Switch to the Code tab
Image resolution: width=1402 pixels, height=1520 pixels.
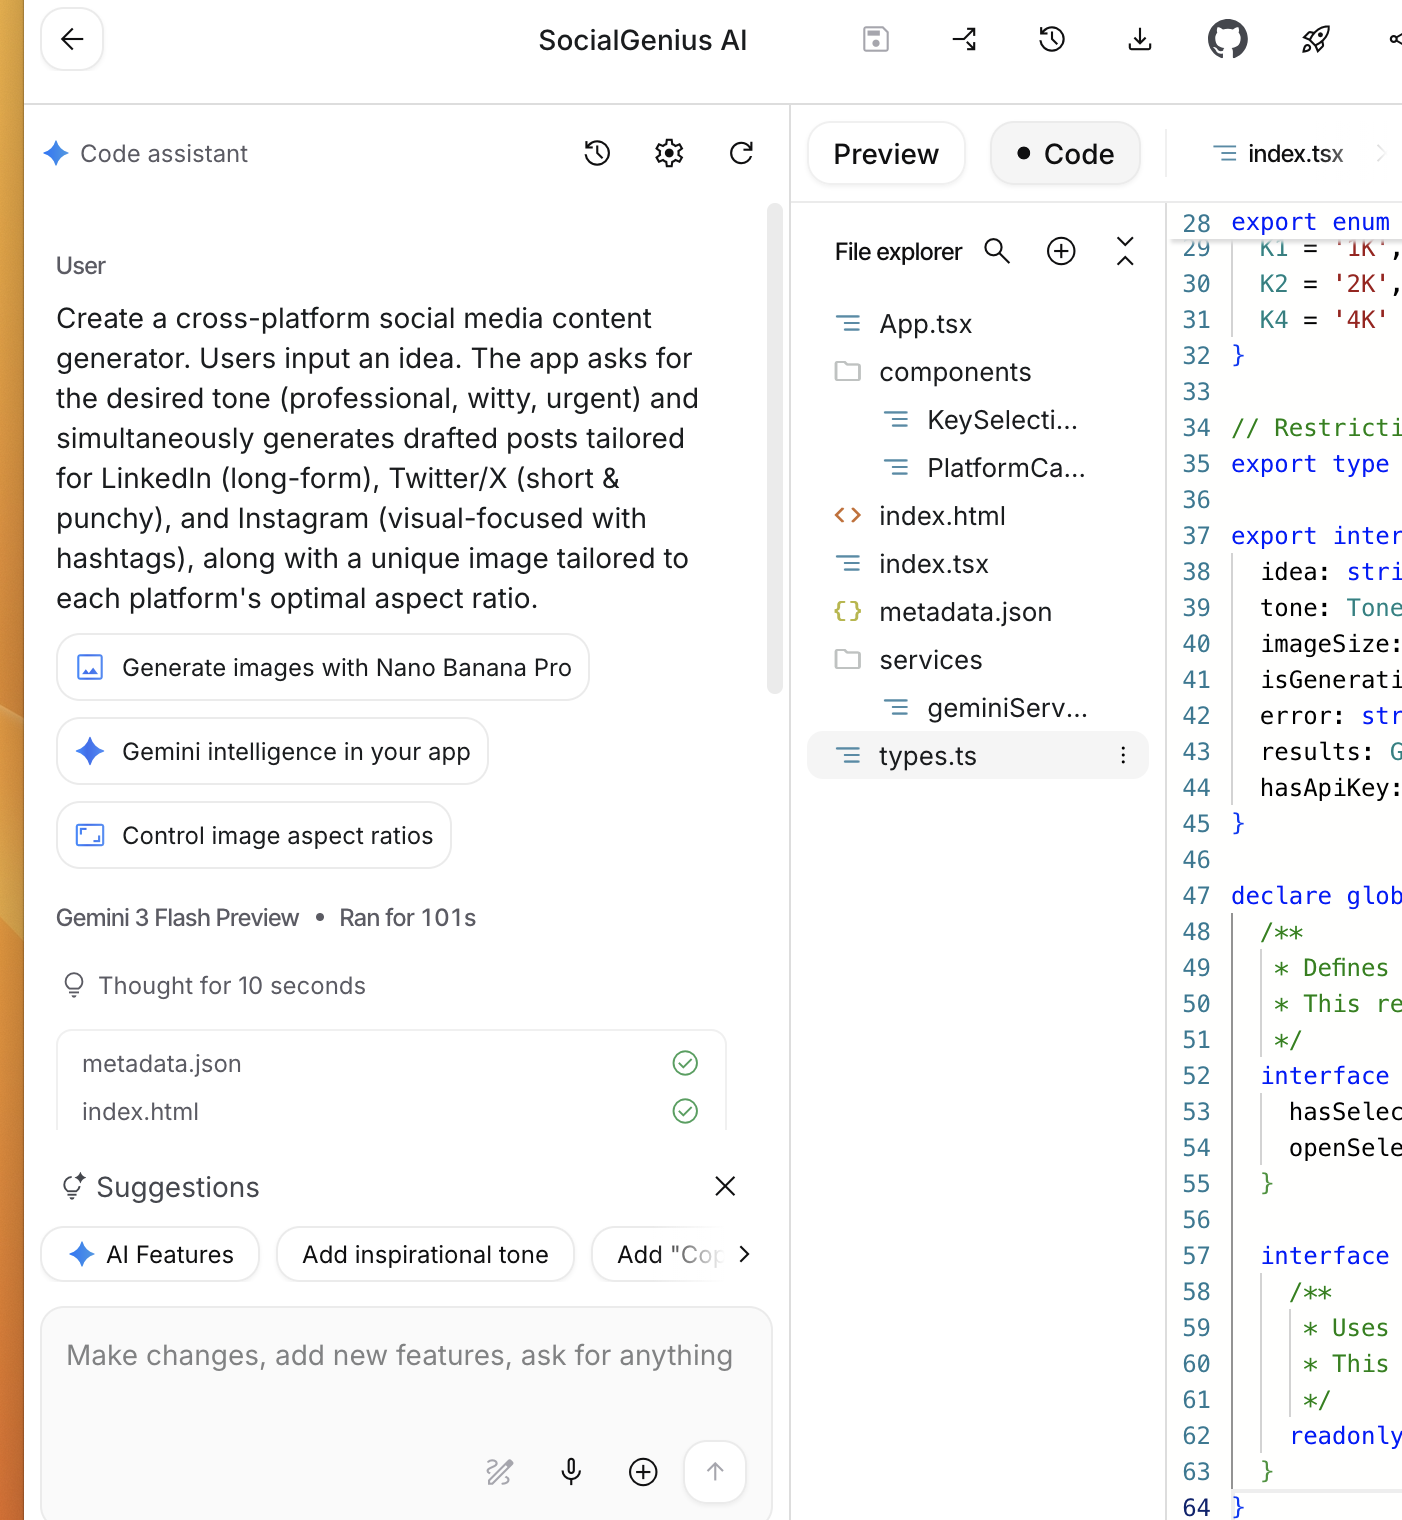pos(1065,154)
